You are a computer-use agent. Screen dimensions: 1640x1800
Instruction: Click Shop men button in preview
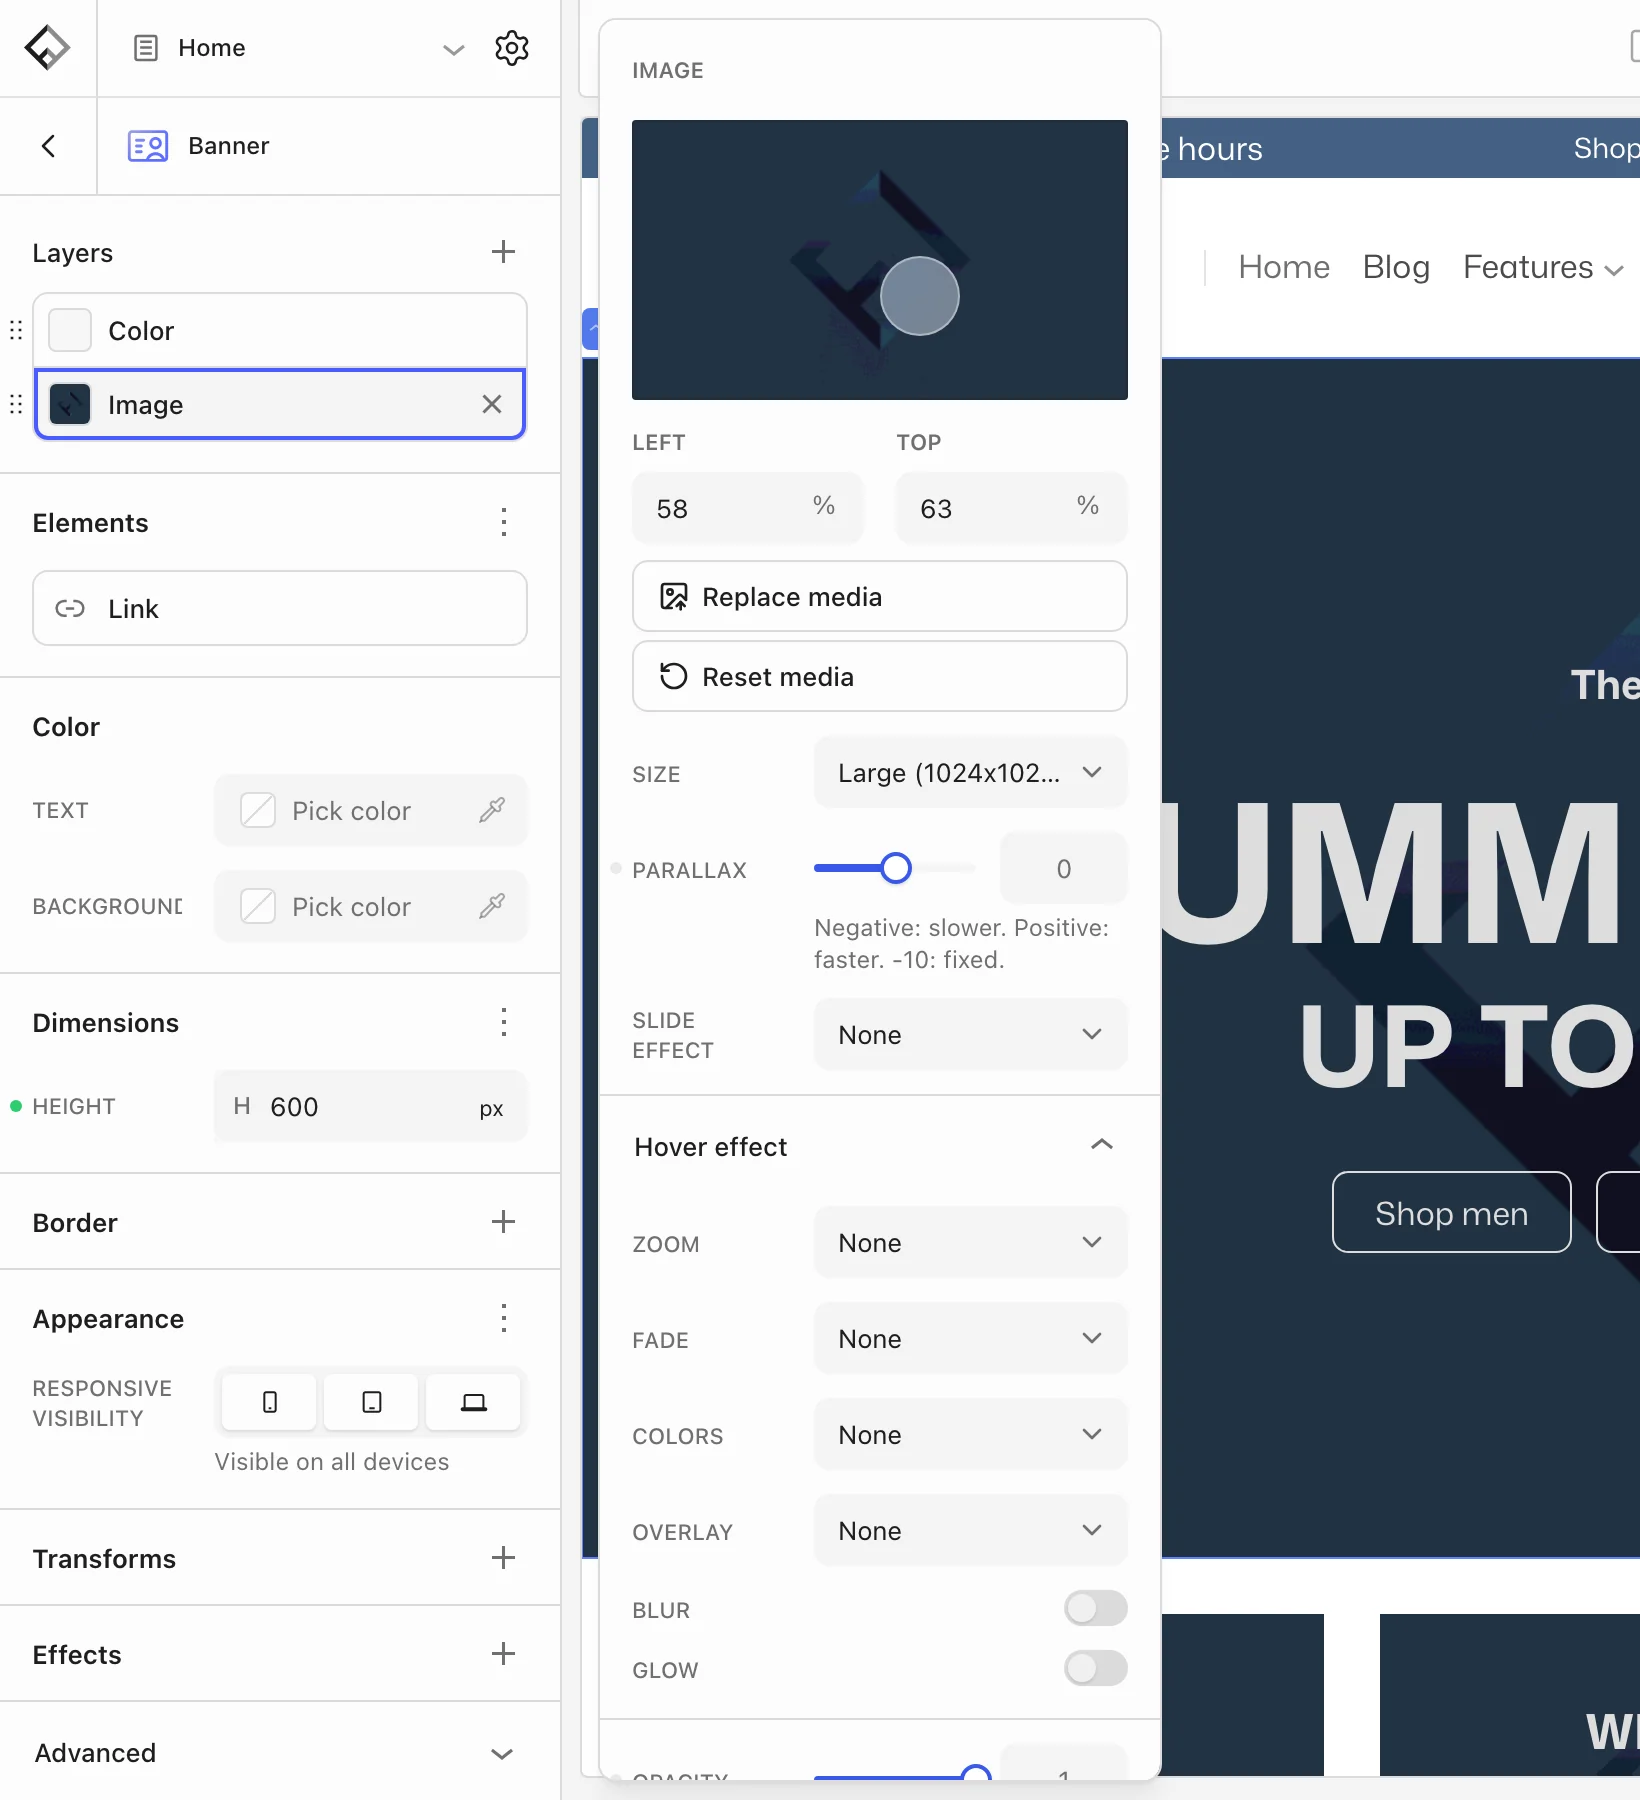[x=1451, y=1212]
